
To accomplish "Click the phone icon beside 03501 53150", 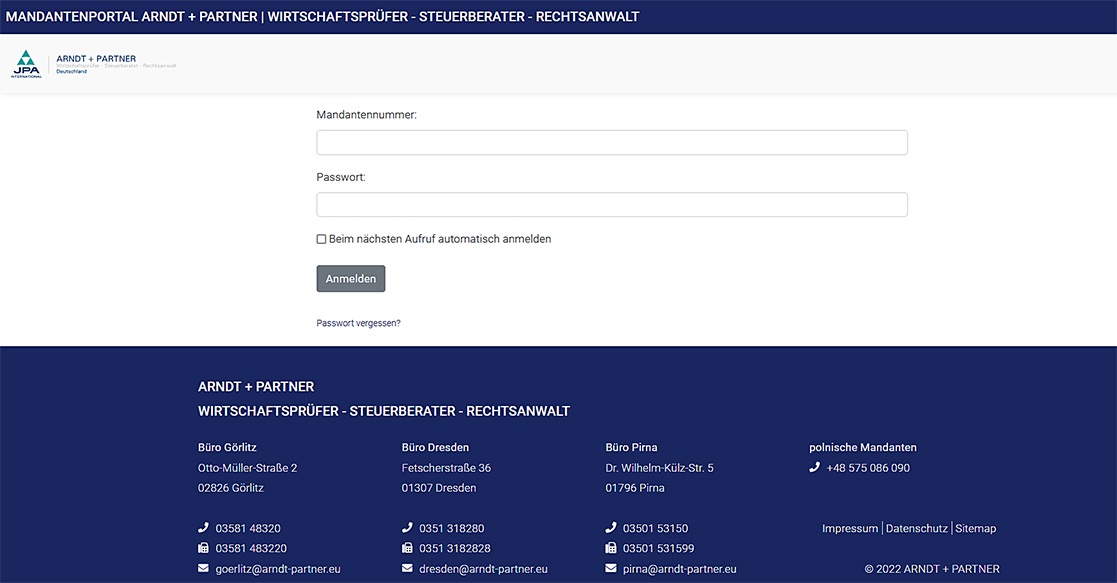I will (611, 528).
